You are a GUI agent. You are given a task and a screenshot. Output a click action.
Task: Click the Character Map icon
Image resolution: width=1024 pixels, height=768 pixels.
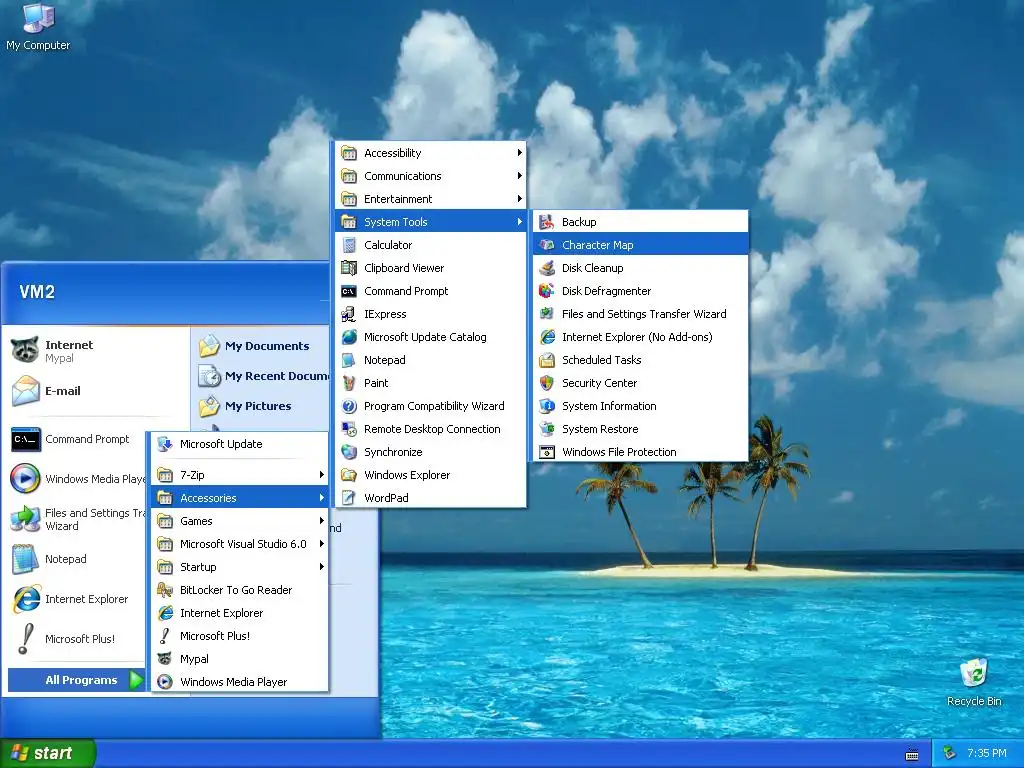click(547, 245)
